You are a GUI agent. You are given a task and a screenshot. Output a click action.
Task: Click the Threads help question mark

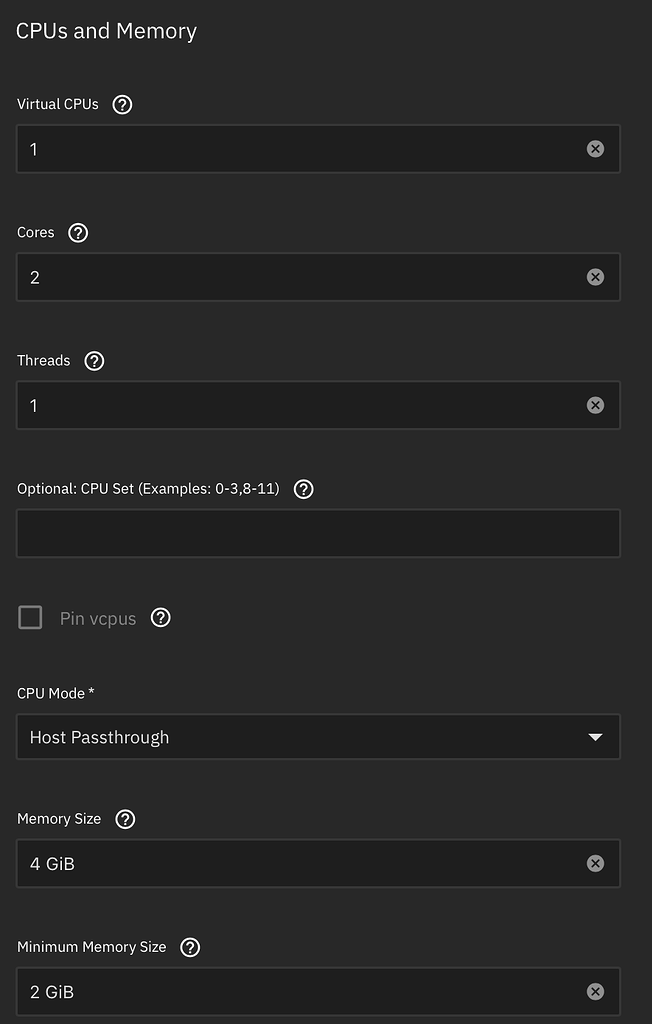click(94, 361)
